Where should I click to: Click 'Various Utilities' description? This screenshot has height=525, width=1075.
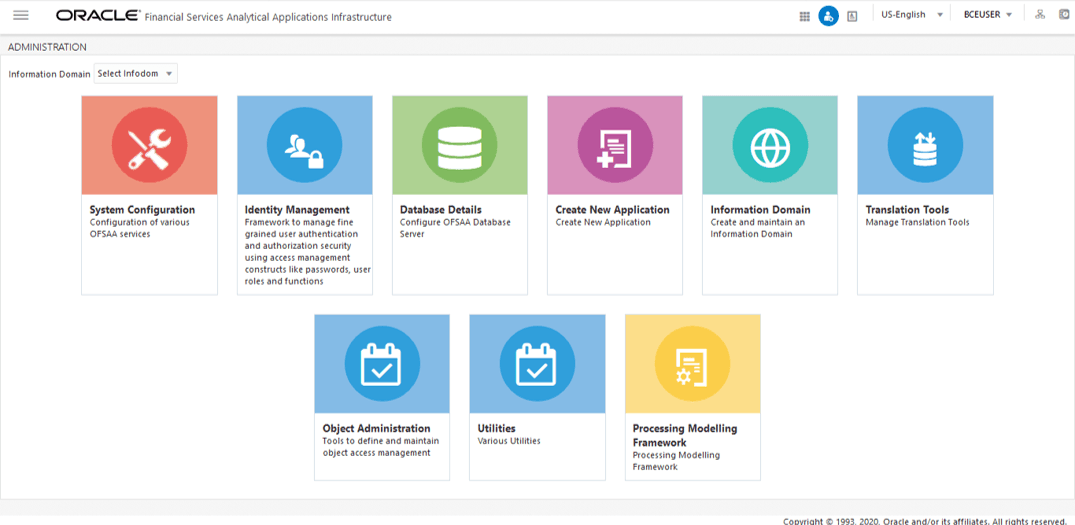pyautogui.click(x=509, y=441)
